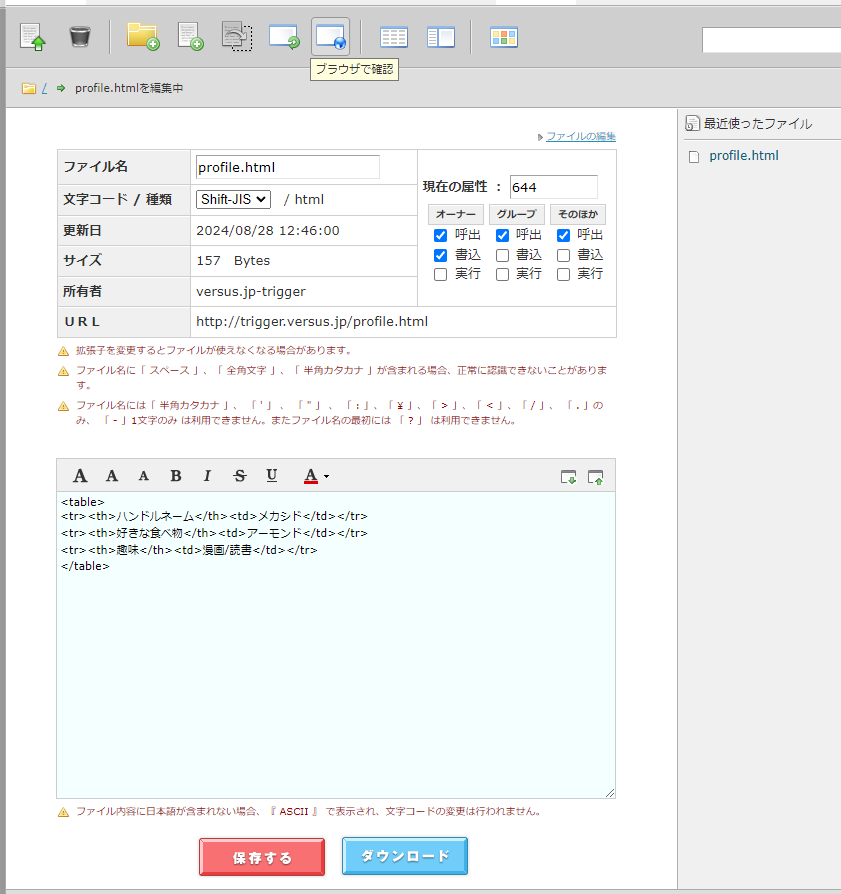Click the グループ column header
Image resolution: width=841 pixels, height=894 pixels.
517,214
